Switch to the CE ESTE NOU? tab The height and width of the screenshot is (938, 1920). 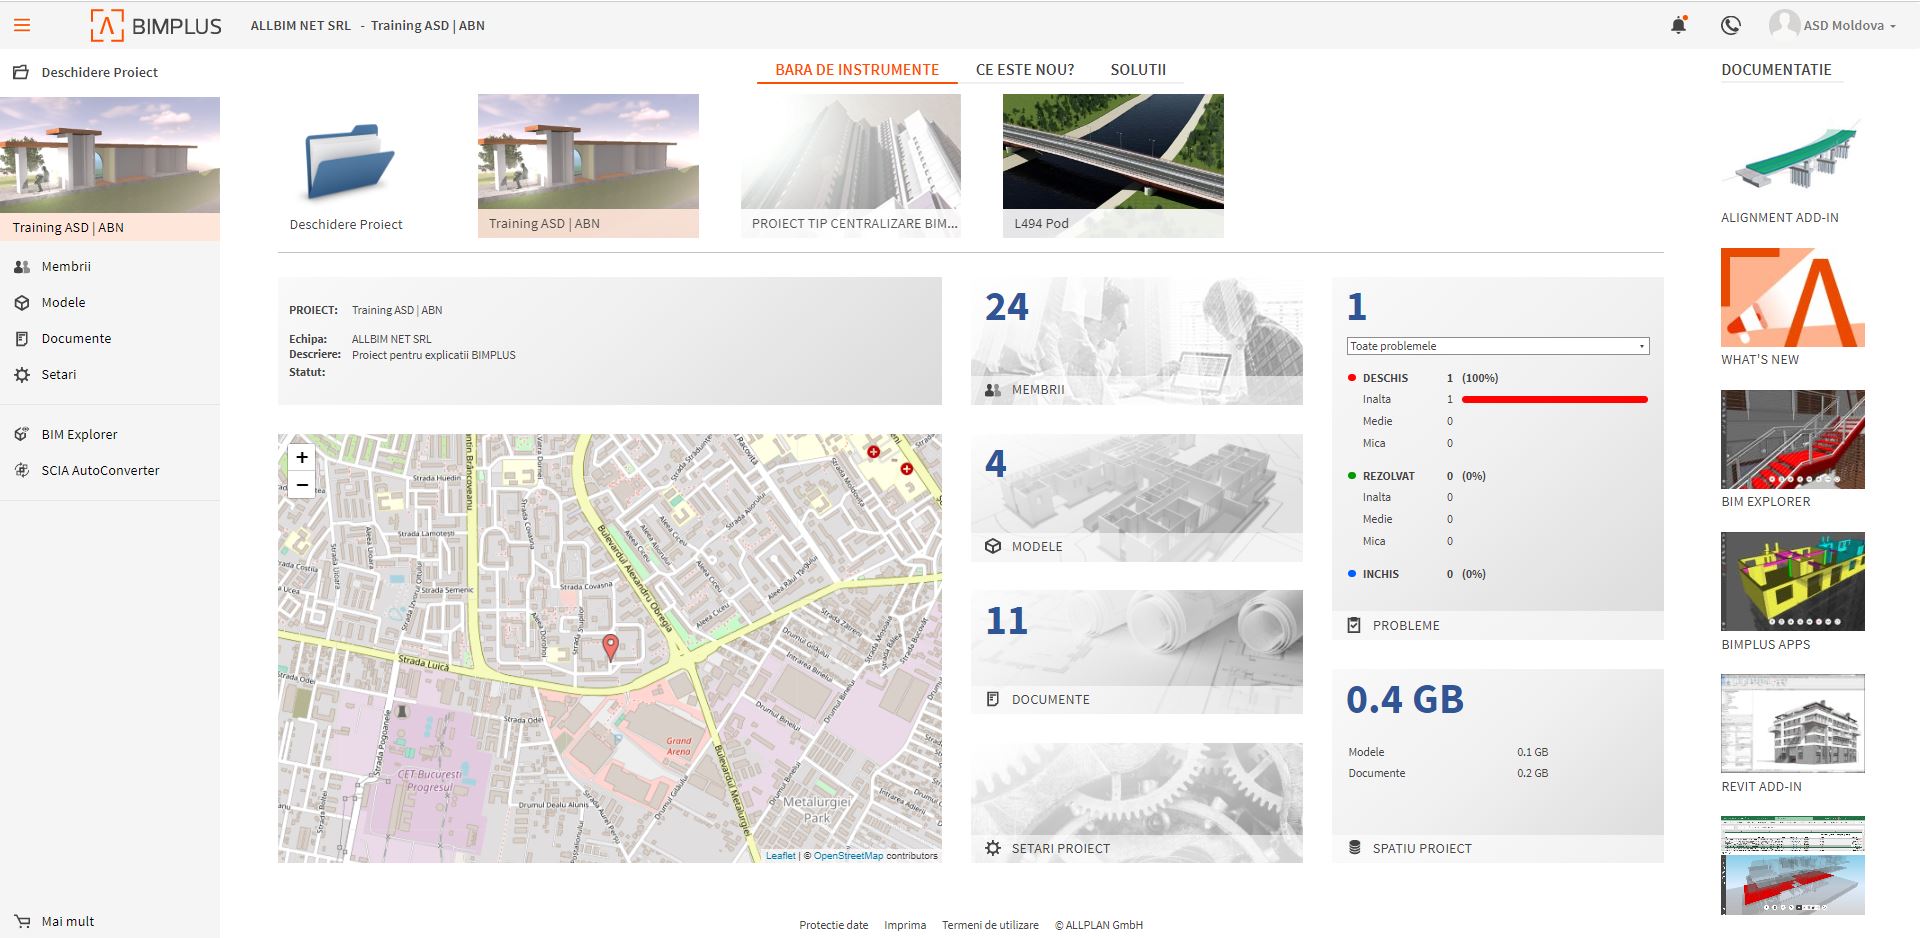1024,69
